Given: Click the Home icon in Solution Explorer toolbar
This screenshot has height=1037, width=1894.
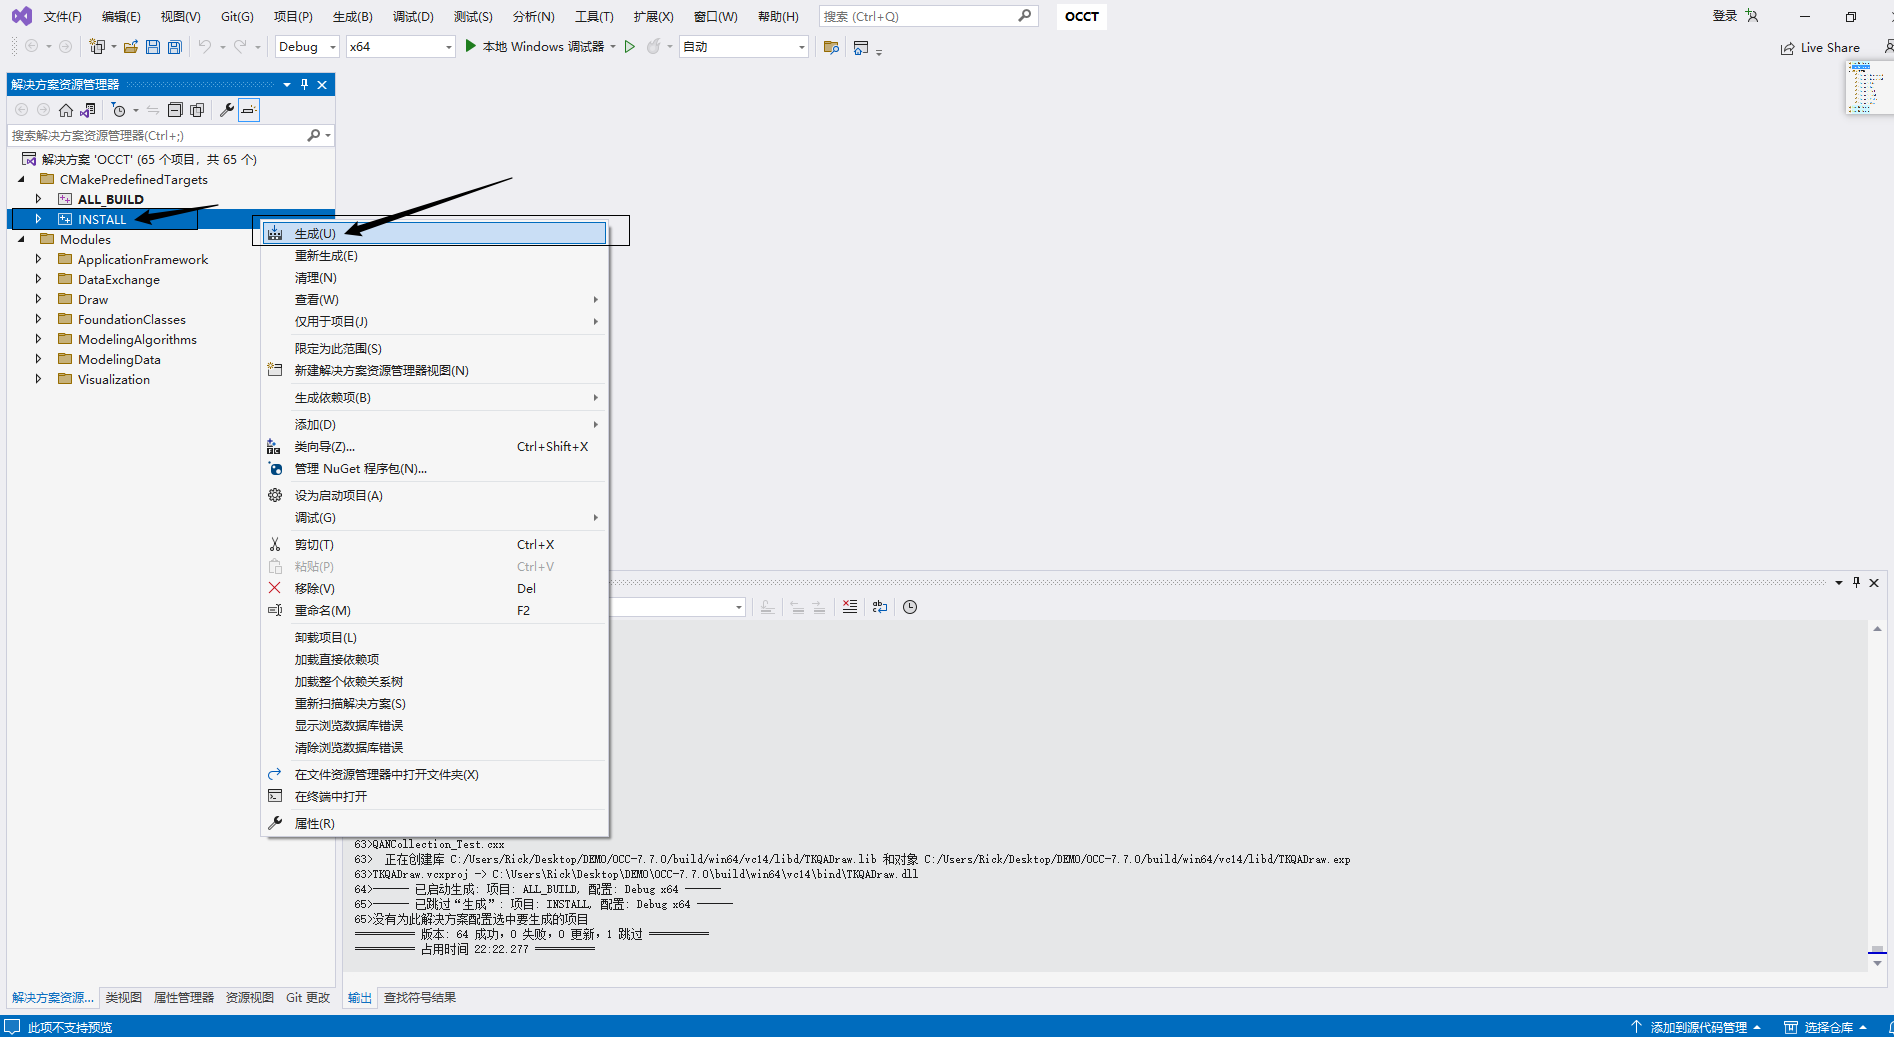Looking at the screenshot, I should coord(66,110).
